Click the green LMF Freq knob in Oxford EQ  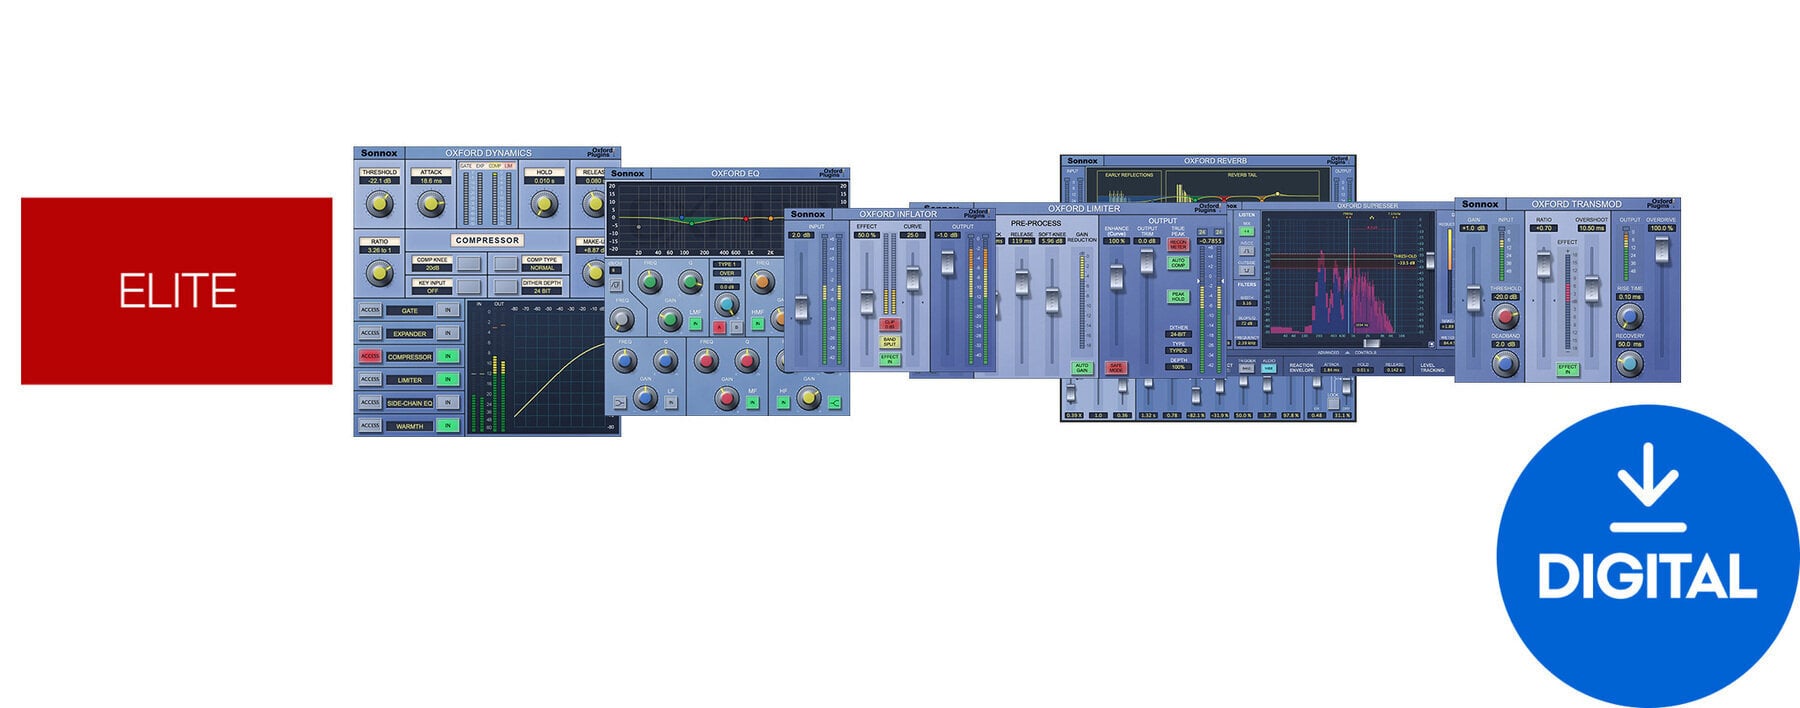(650, 282)
